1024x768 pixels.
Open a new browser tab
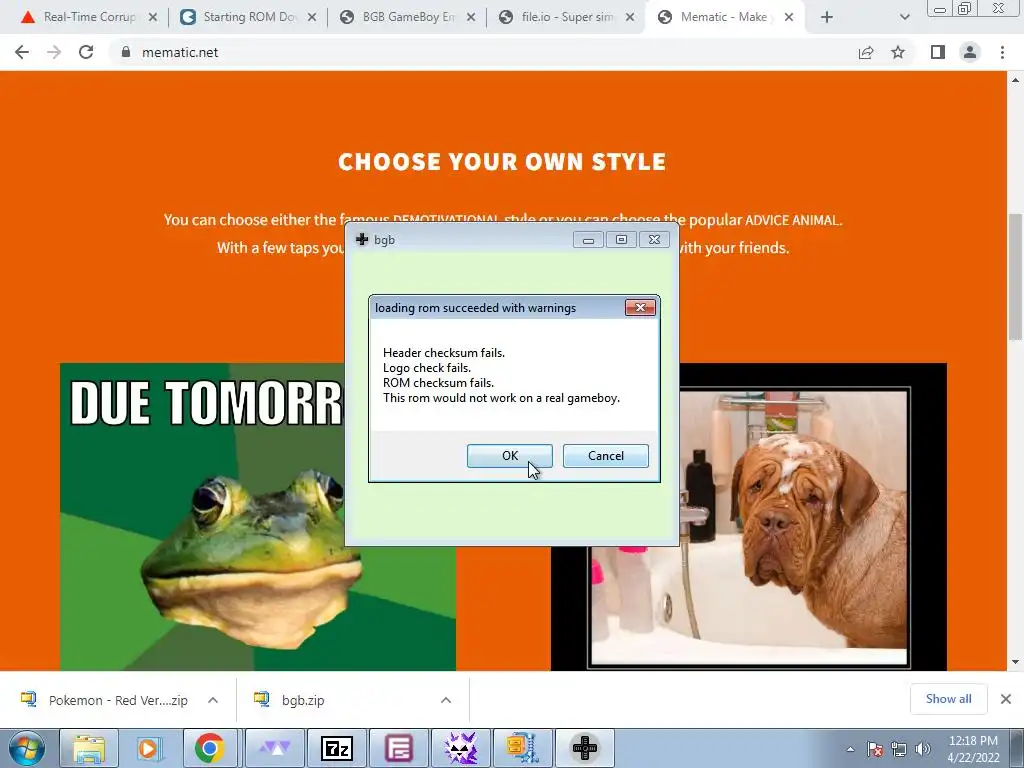(827, 18)
